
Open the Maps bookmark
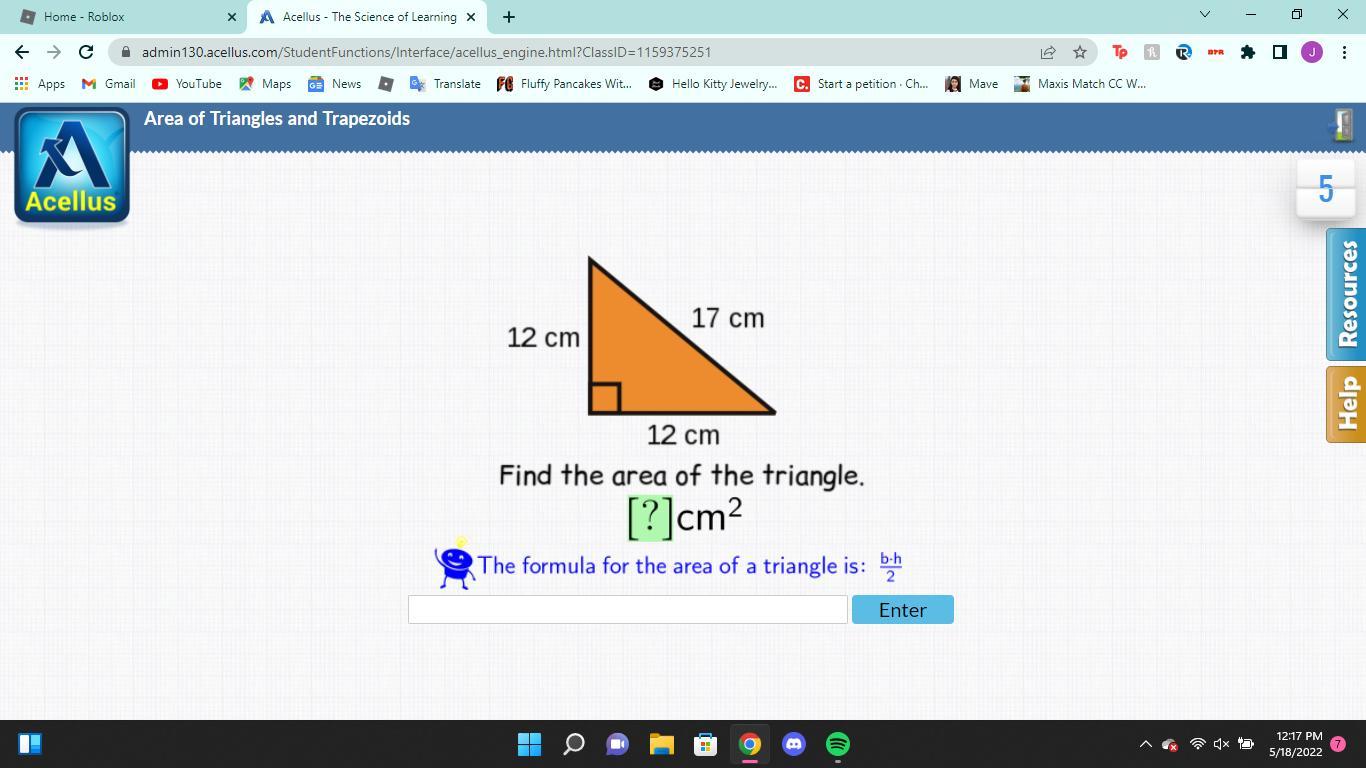point(265,84)
